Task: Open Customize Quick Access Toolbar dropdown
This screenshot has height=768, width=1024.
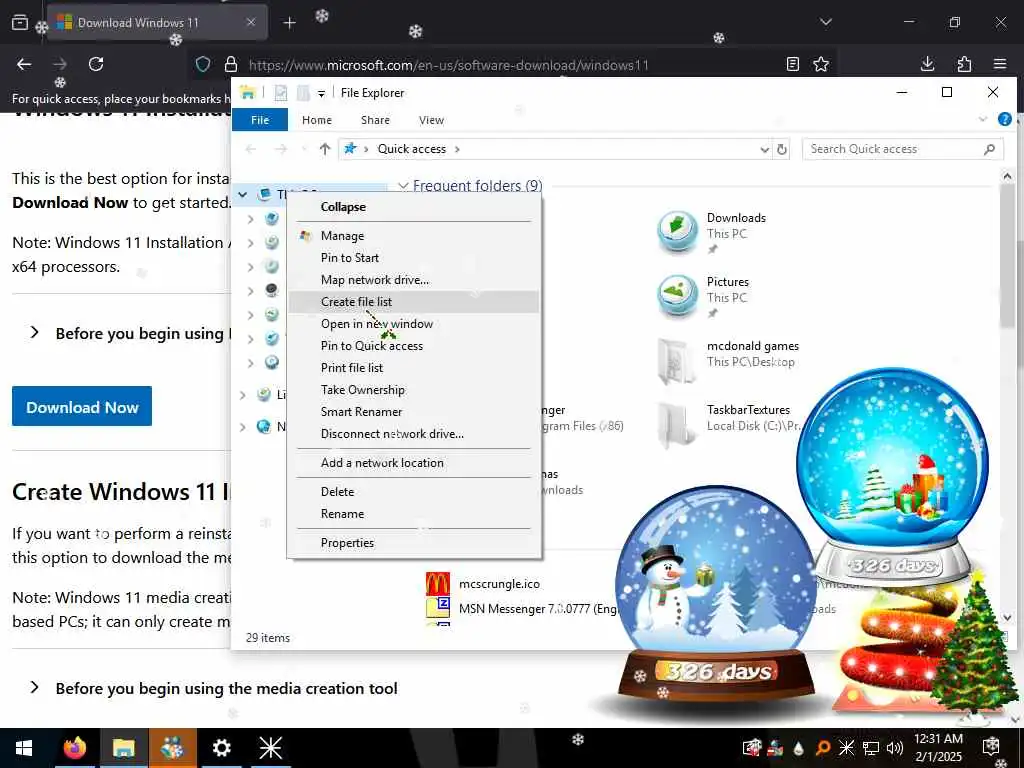Action: pos(321,93)
